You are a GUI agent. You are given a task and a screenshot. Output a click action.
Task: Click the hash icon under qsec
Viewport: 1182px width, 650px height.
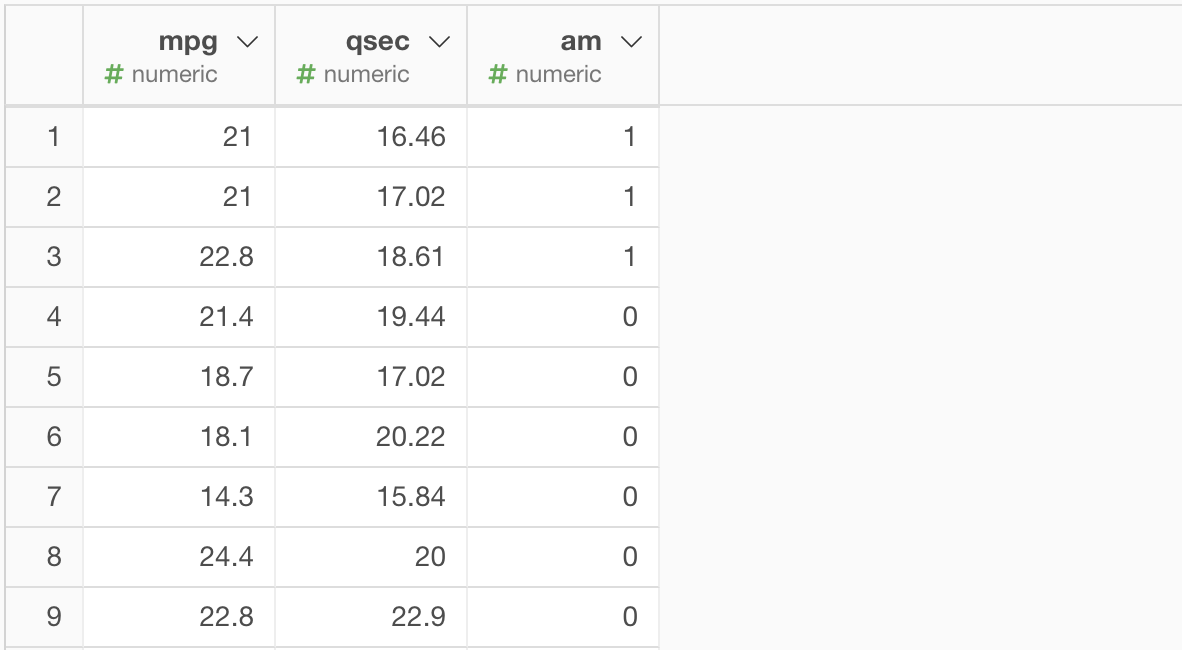tap(306, 75)
